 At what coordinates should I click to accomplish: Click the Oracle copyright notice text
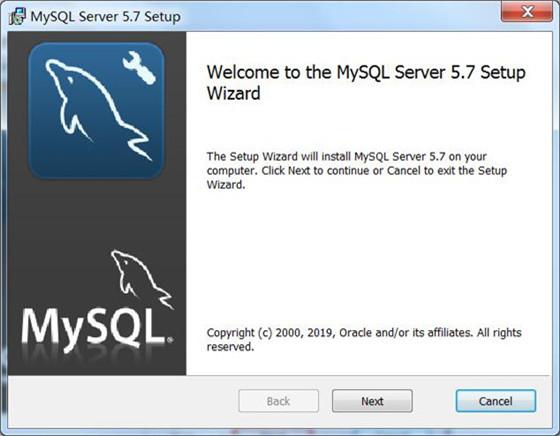click(x=364, y=339)
